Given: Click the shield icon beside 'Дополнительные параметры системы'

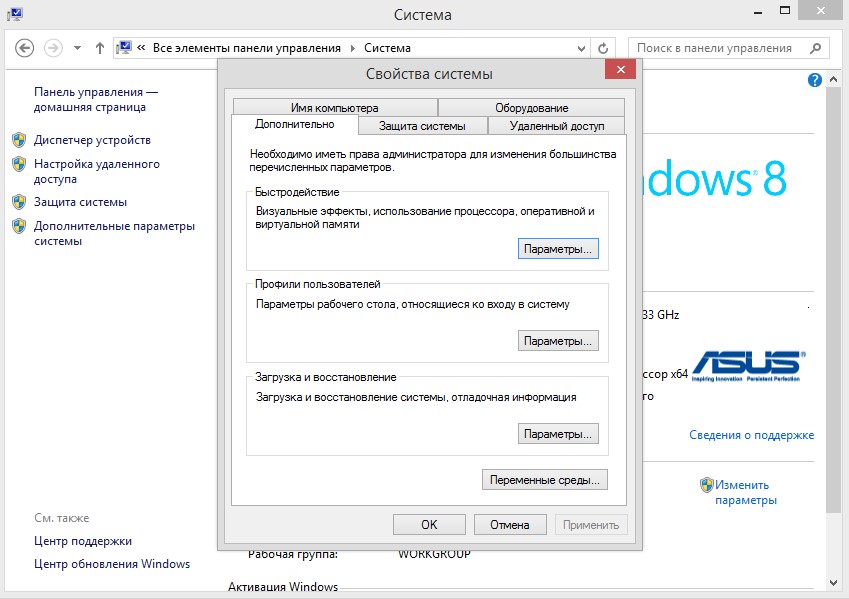Looking at the screenshot, I should pos(19,226).
